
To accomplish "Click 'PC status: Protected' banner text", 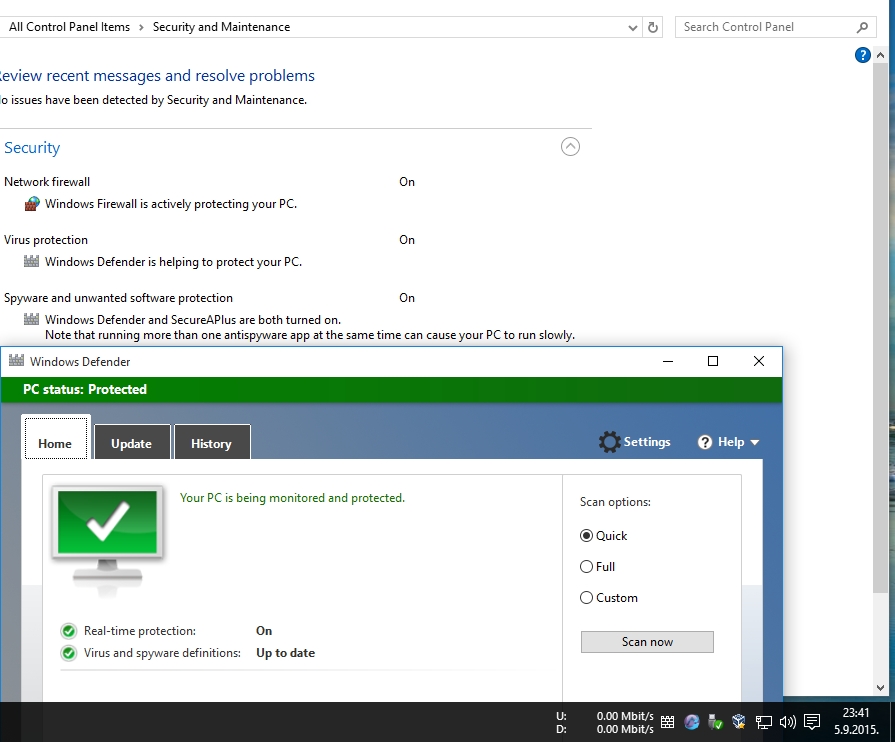I will tap(85, 389).
